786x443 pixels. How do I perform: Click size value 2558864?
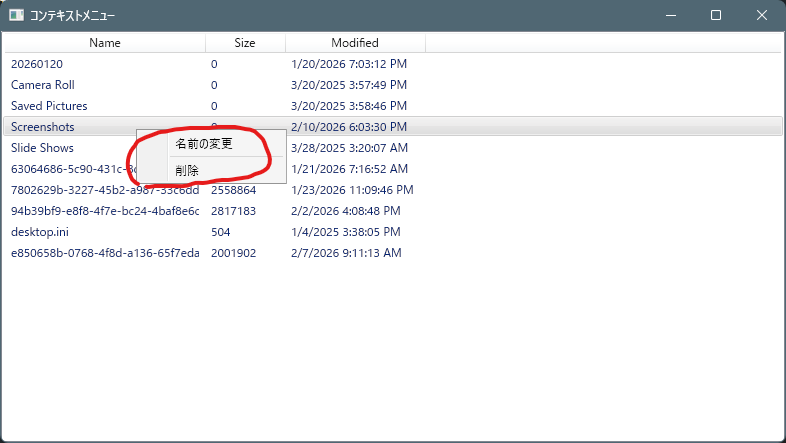pyautogui.click(x=234, y=190)
